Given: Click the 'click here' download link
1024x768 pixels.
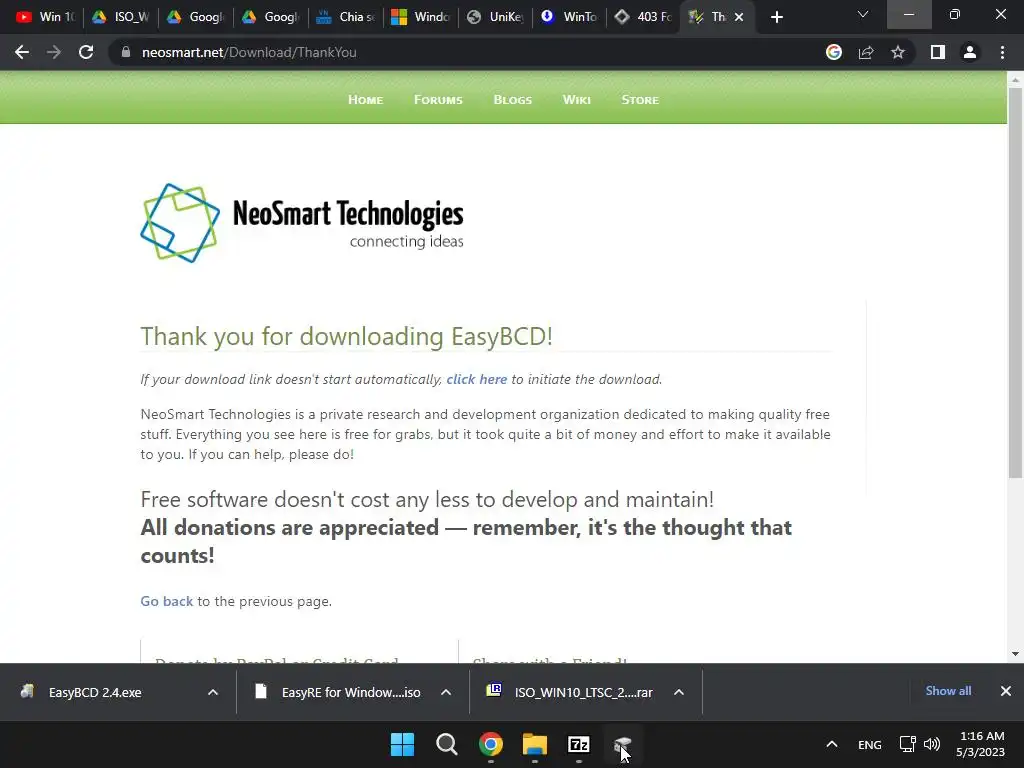Looking at the screenshot, I should tap(477, 379).
